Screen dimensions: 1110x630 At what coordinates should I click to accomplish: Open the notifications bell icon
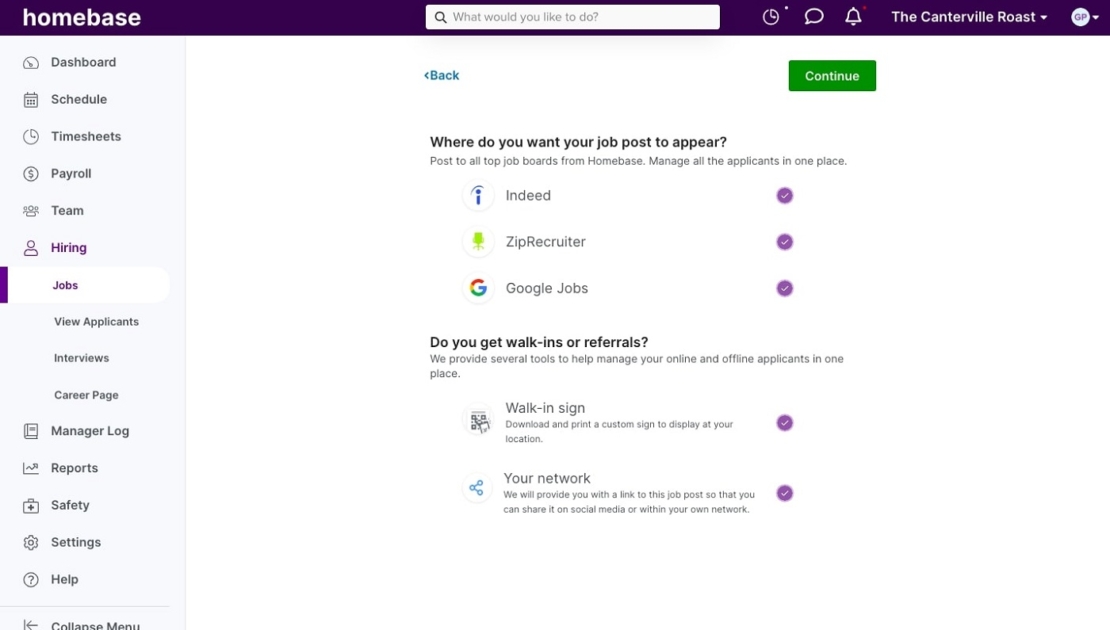pyautogui.click(x=853, y=16)
